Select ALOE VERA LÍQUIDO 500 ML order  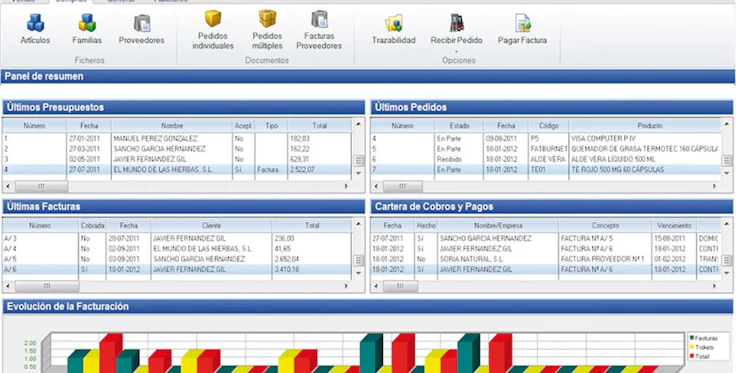tap(546, 159)
